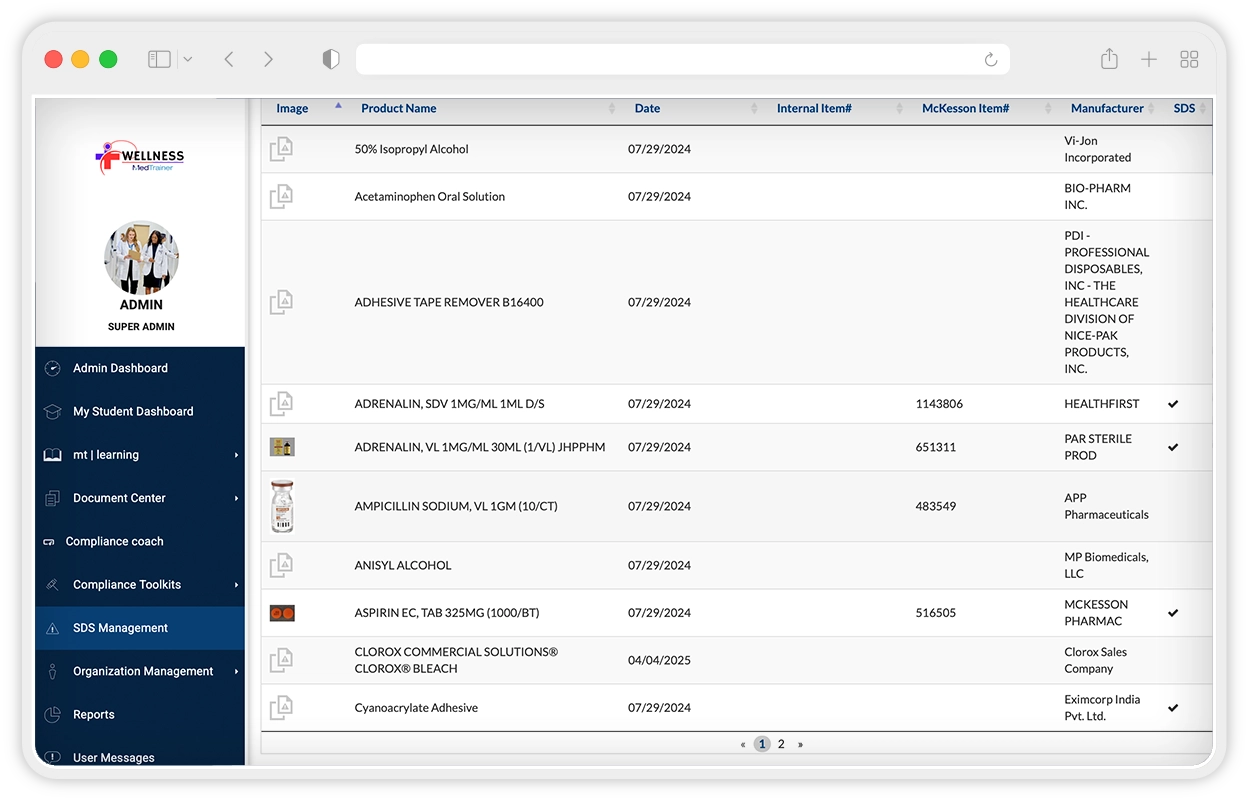The height and width of the screenshot is (800, 1250).
Task: Click the SDS Management warning triangle icon
Action: point(53,629)
